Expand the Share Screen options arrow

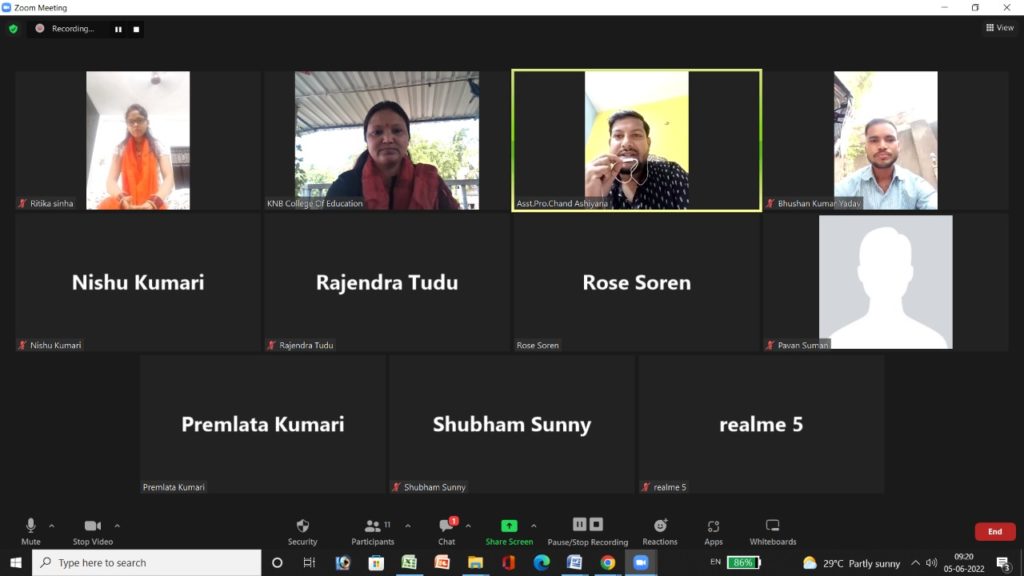[533, 525]
